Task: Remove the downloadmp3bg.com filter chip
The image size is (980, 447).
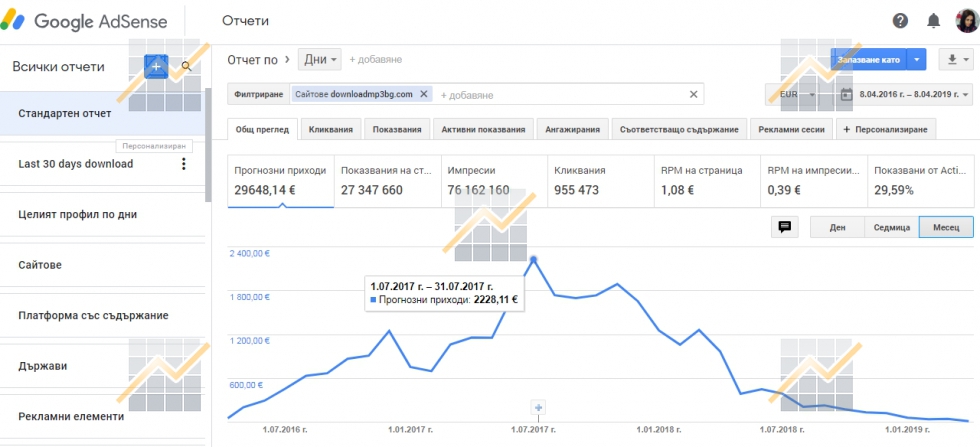Action: click(x=423, y=94)
